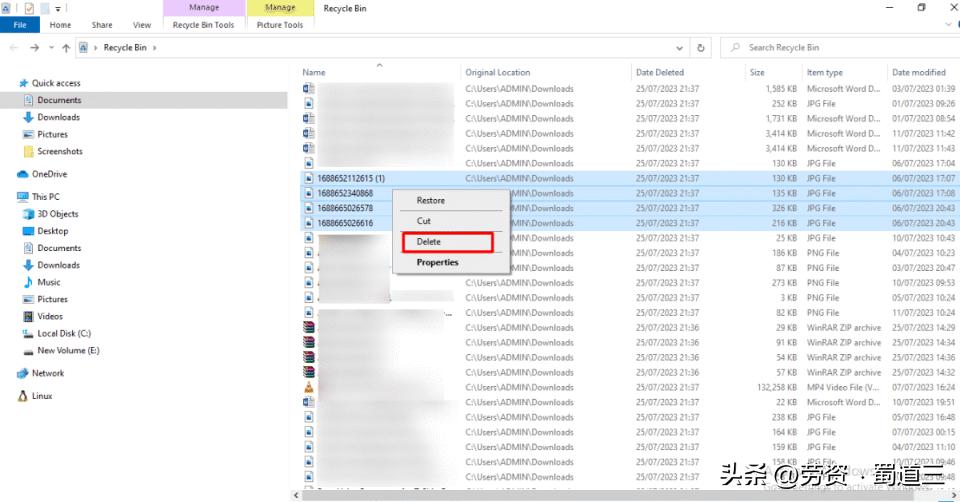This screenshot has width=960, height=502.
Task: Choose Cut from the context menu
Action: (x=424, y=221)
